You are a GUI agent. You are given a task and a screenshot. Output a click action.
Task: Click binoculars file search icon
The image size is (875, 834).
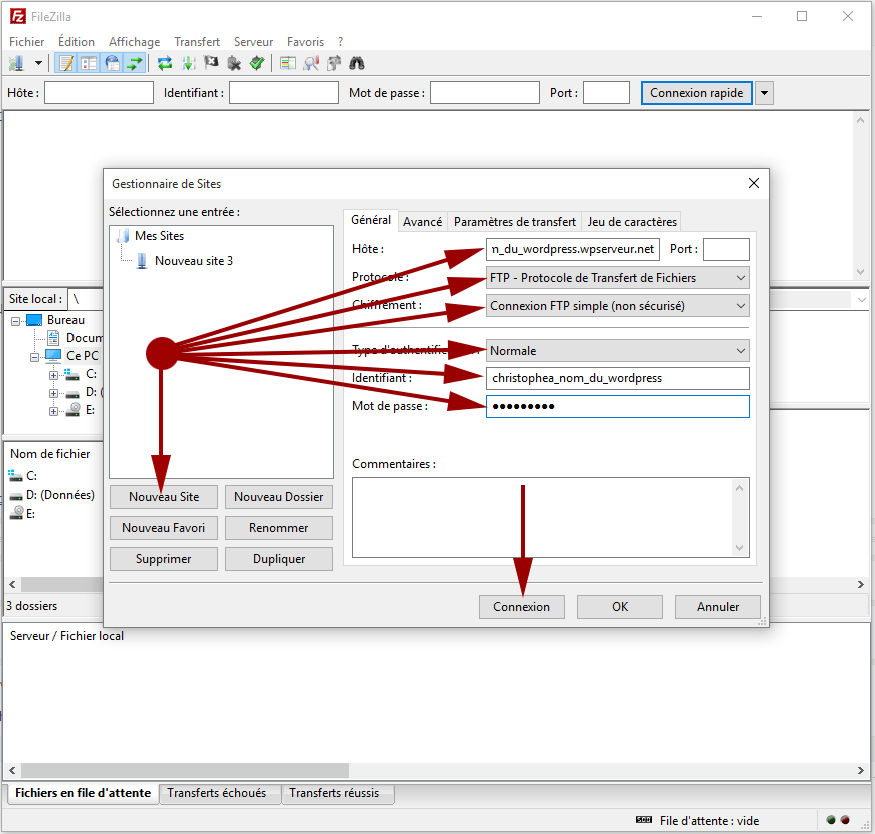(357, 64)
